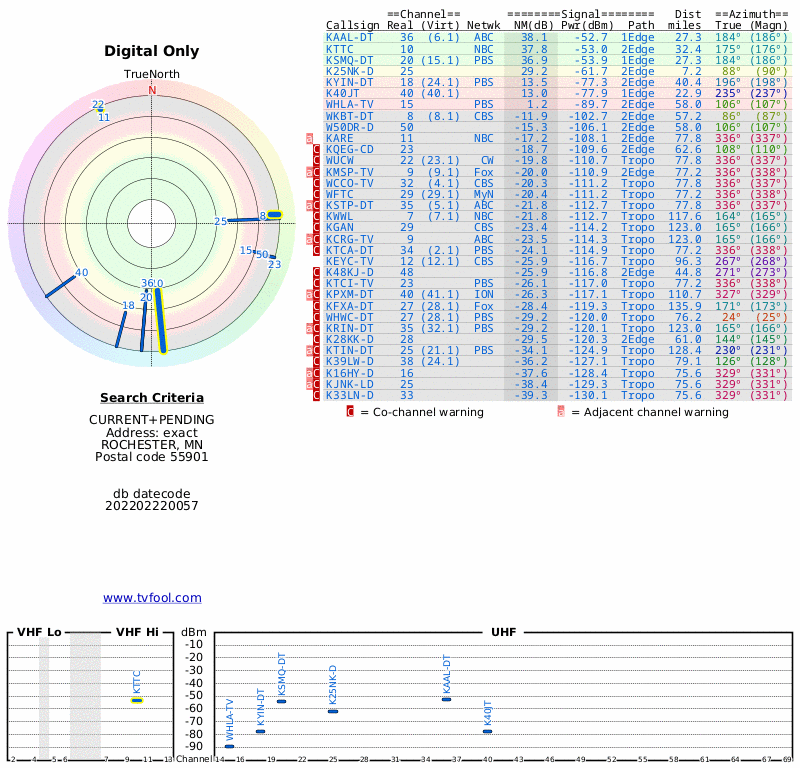This screenshot has width=800, height=768.
Task: Click the co-channel warning icon beside K39LW-D
Action: (x=316, y=362)
